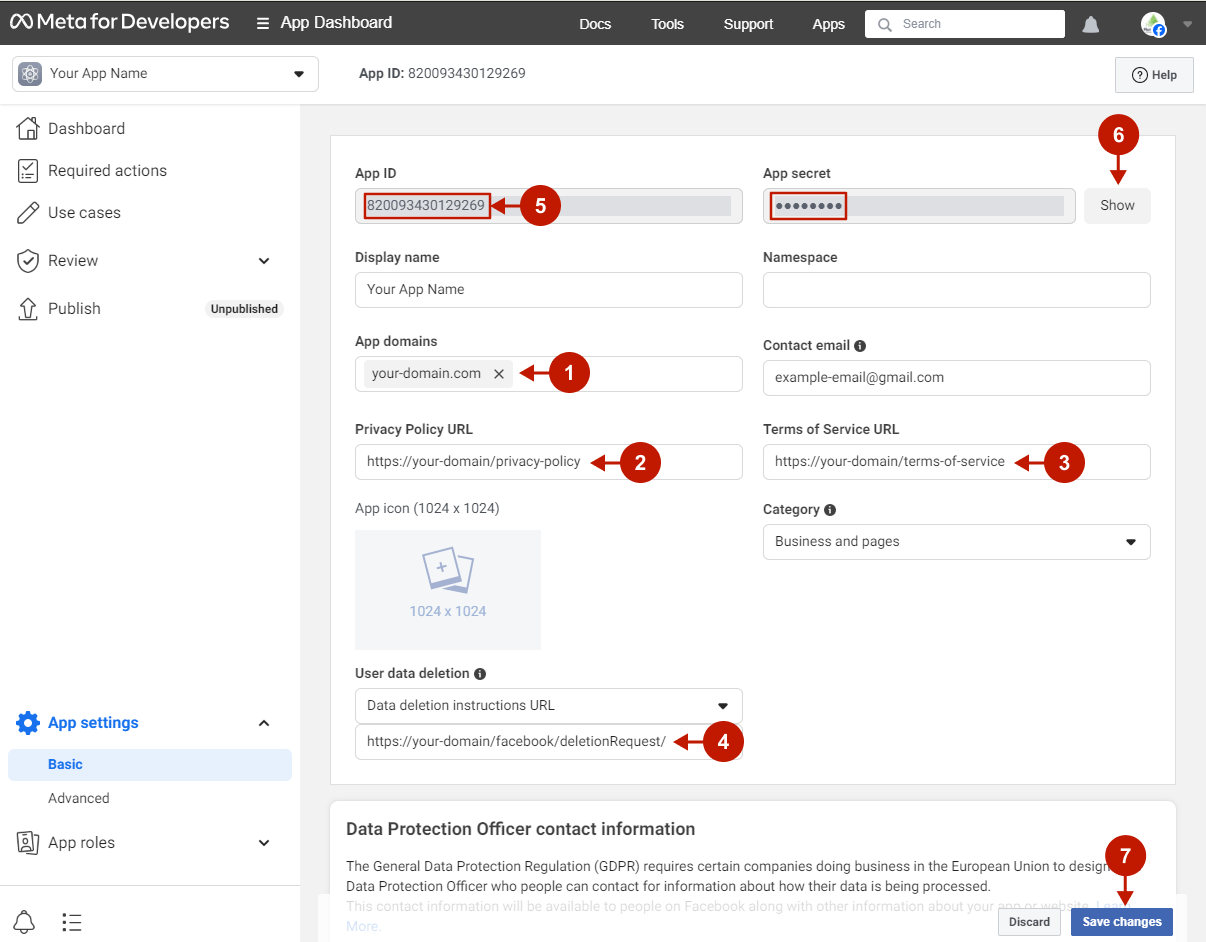Focus the Search field in header
Image resolution: width=1206 pixels, height=942 pixels.
tap(965, 24)
